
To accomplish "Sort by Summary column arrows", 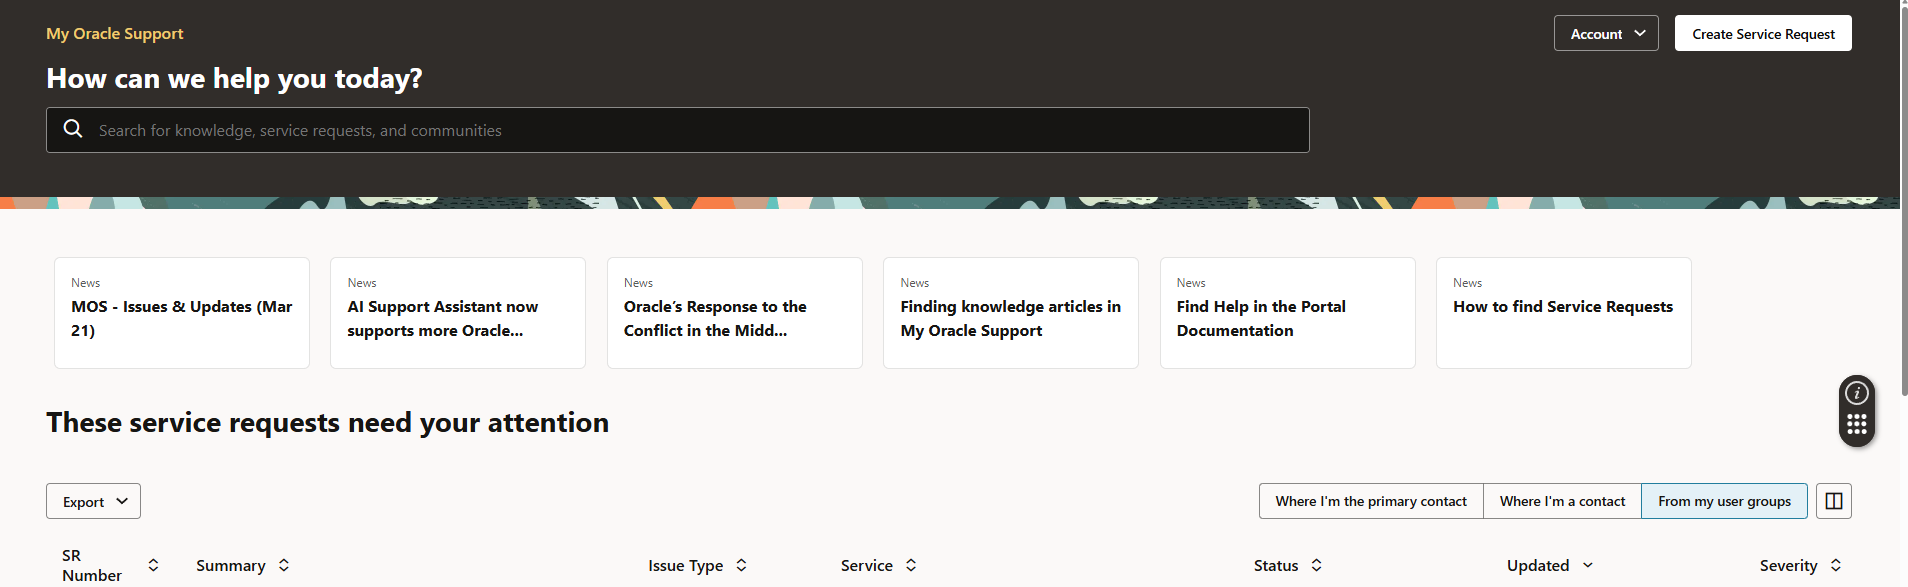I will pyautogui.click(x=284, y=565).
